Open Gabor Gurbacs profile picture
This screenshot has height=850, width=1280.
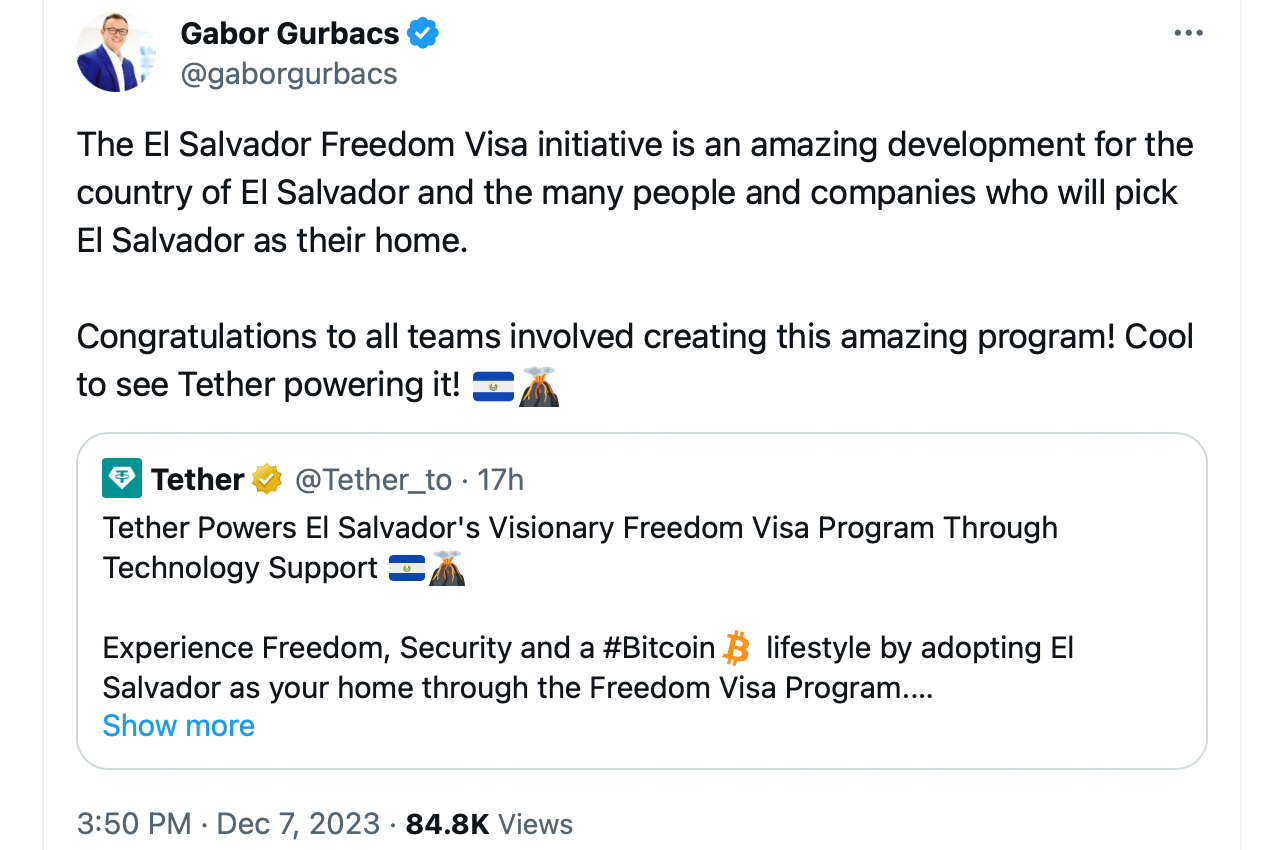click(x=116, y=53)
